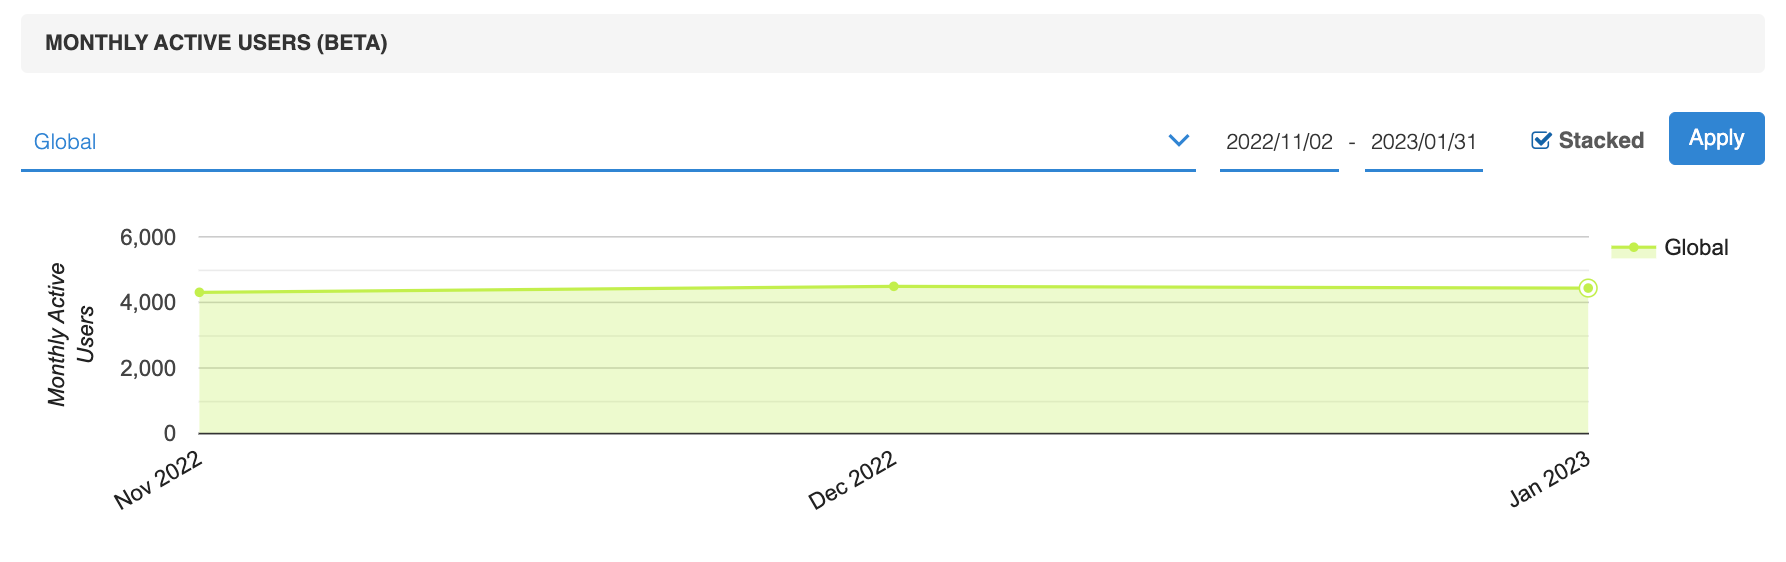Toggle Global series via legend label
This screenshot has width=1786, height=562.
[1696, 248]
